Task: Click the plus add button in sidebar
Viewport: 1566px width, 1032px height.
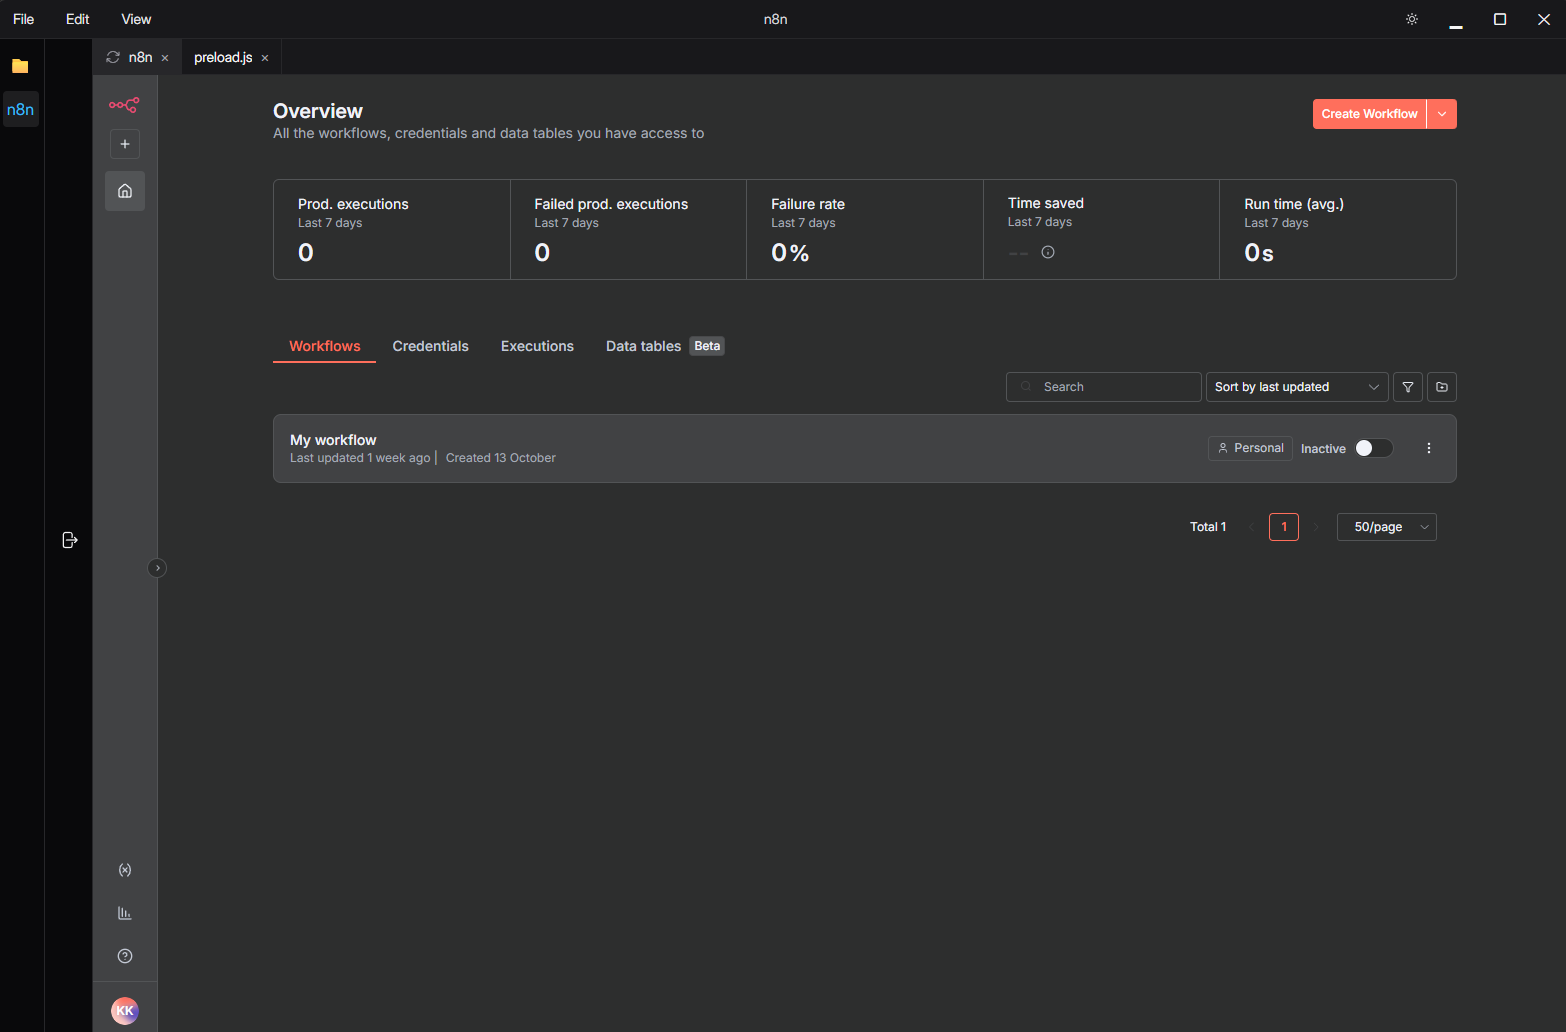Action: (125, 144)
